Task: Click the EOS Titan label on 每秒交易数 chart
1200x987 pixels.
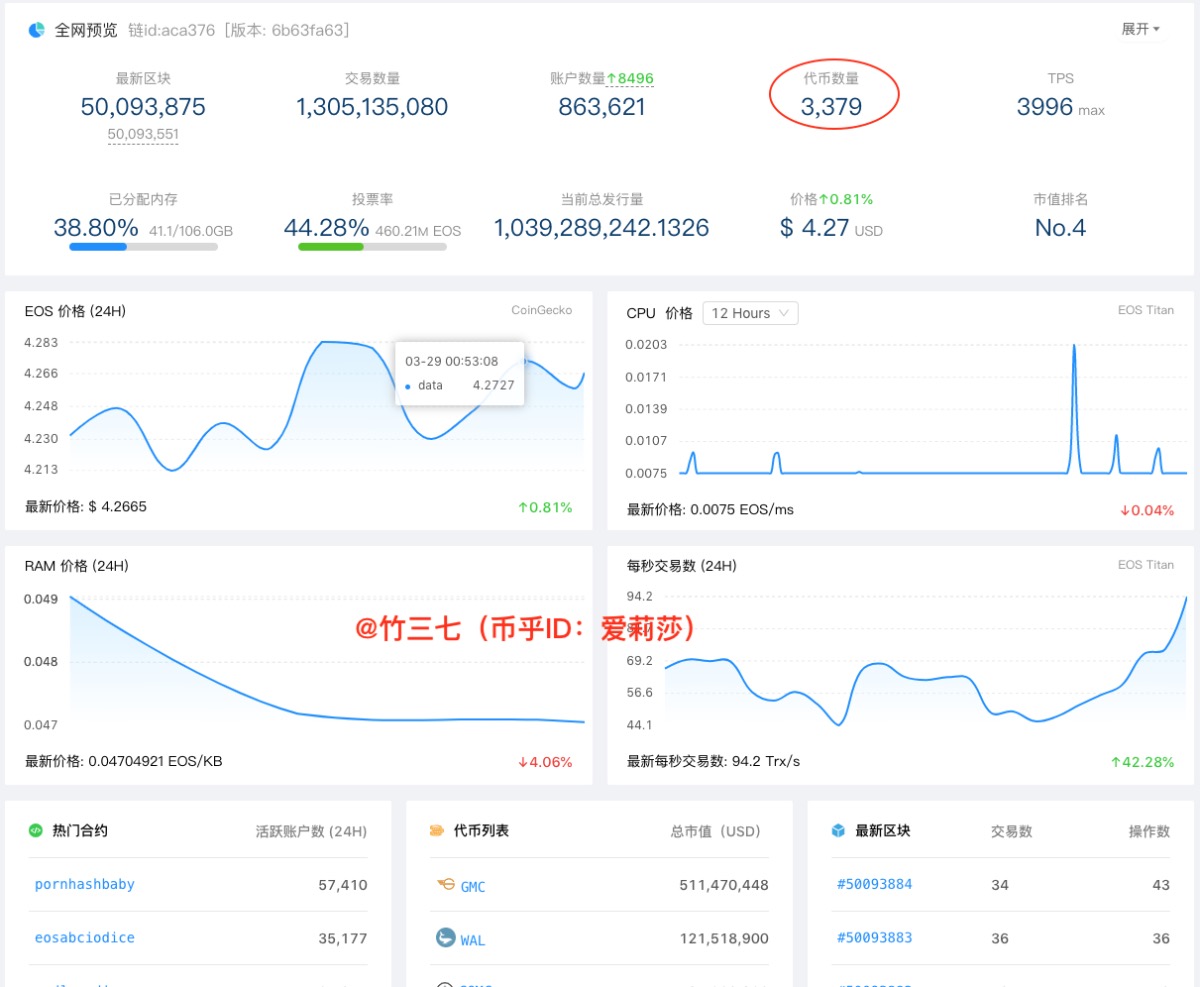Action: pyautogui.click(x=1146, y=565)
